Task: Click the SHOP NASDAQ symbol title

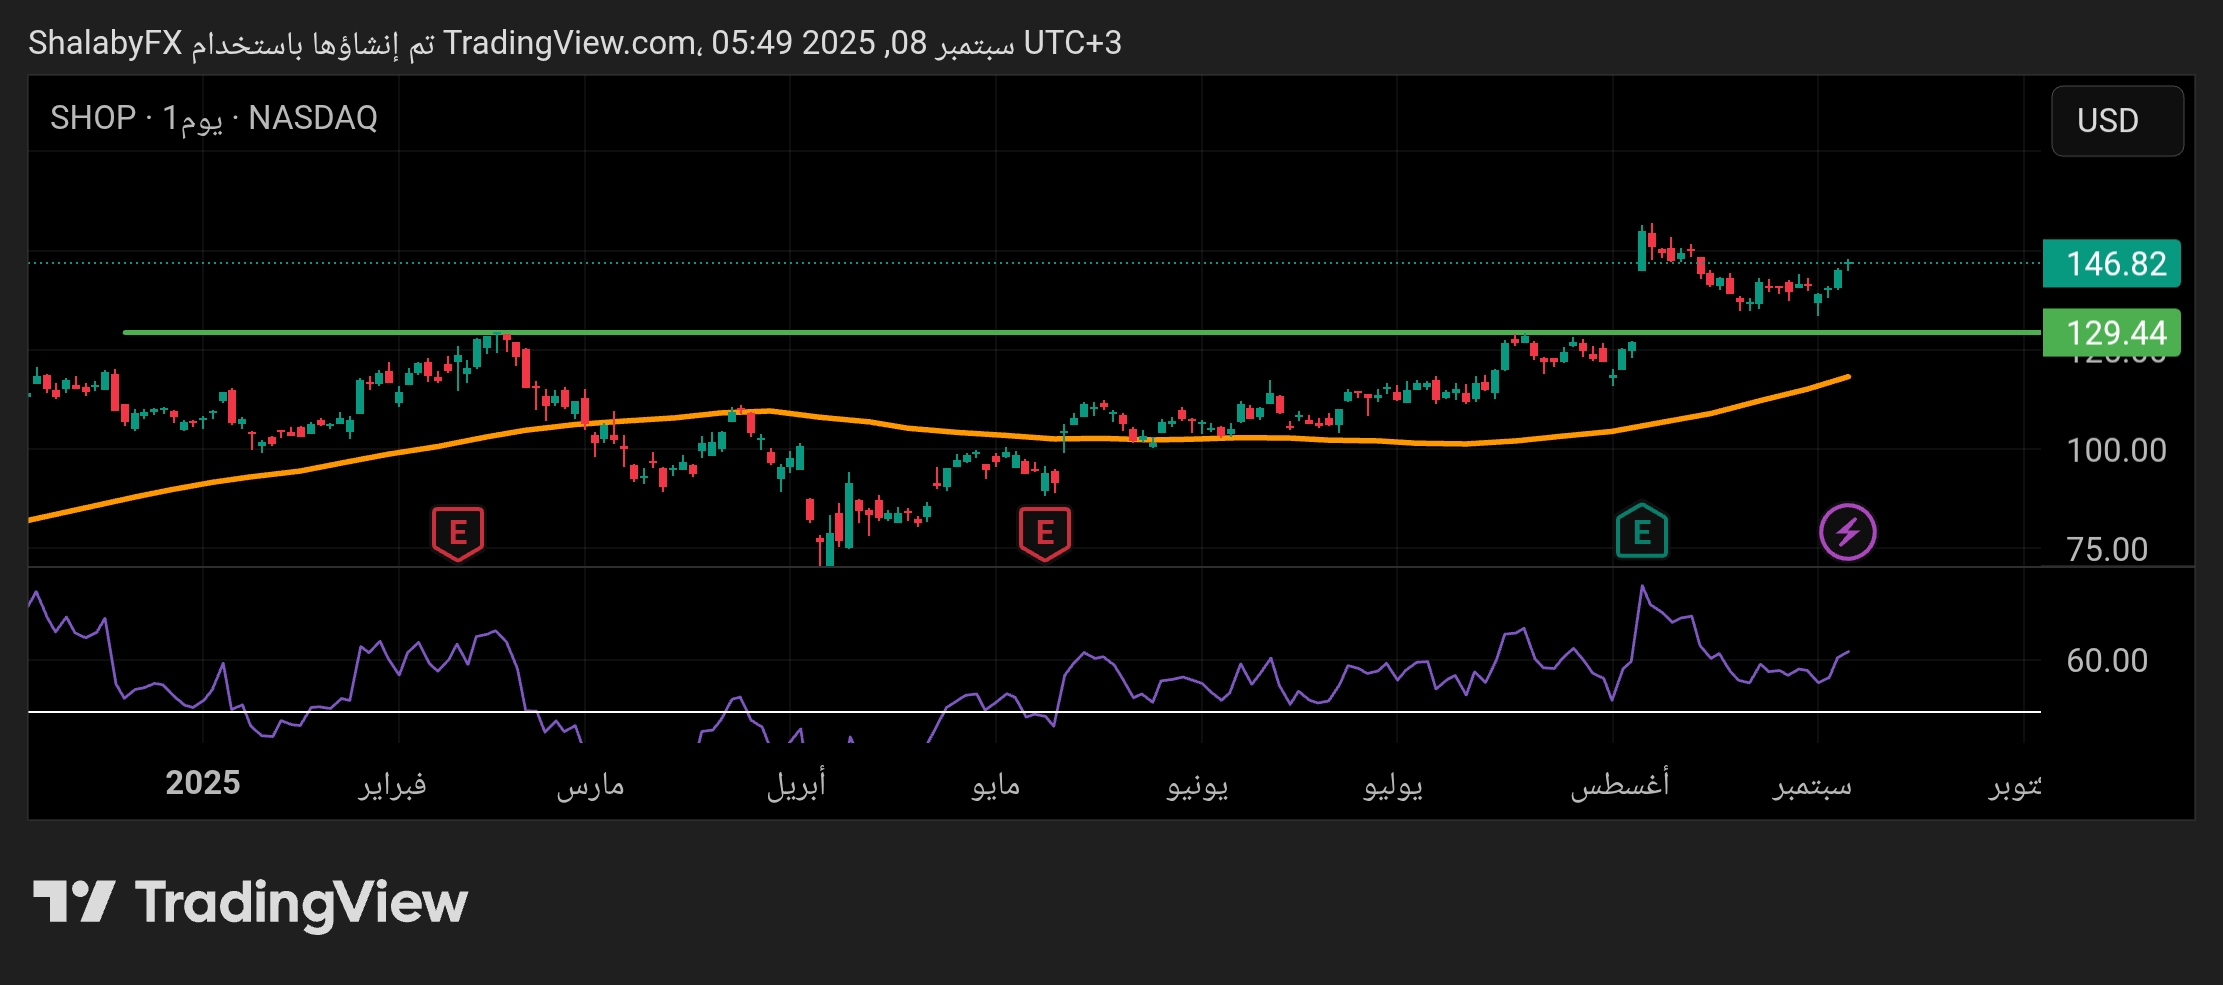Action: click(214, 118)
